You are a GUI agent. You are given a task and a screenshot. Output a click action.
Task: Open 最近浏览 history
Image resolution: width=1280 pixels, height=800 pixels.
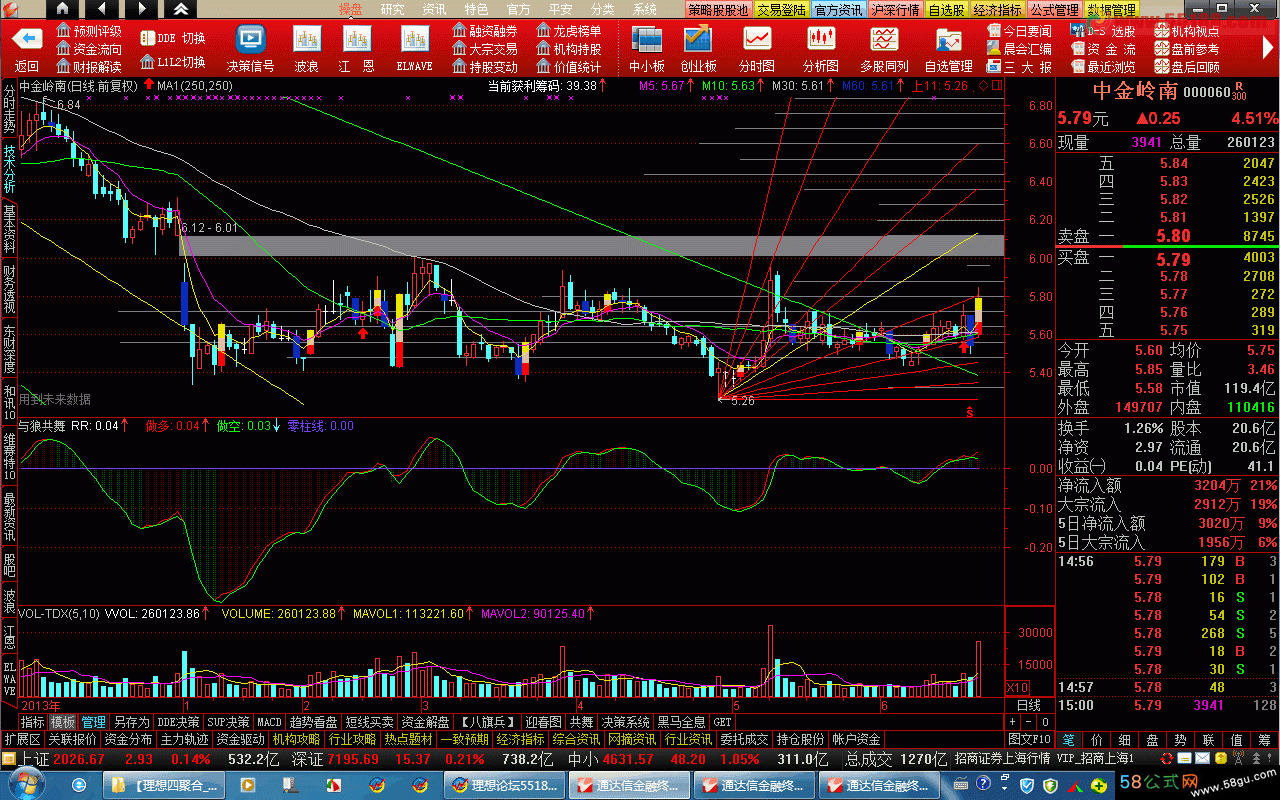point(1104,67)
